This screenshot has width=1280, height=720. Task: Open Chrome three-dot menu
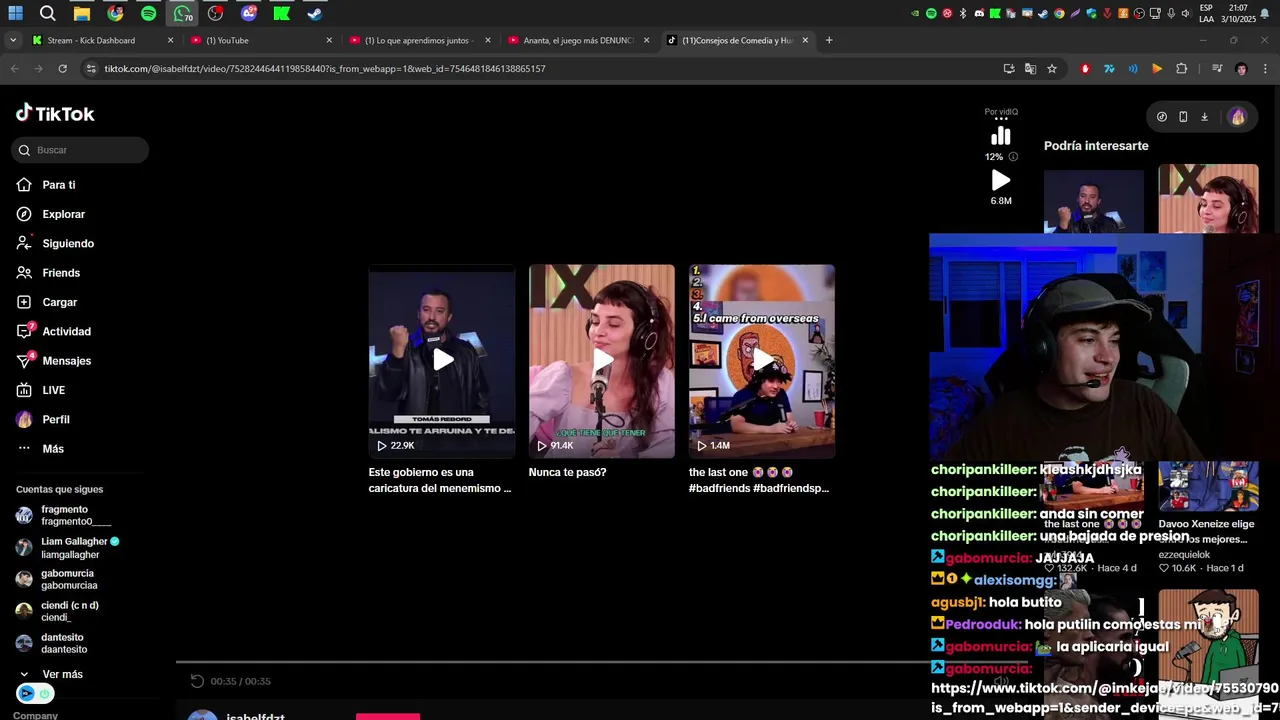click(x=1266, y=69)
